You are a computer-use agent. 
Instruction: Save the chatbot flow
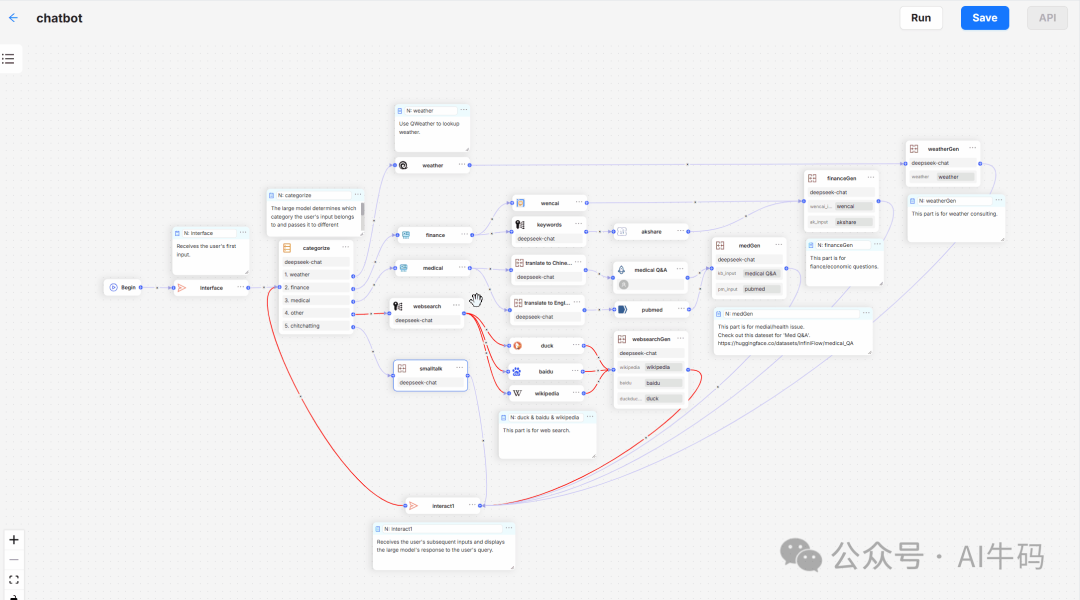click(984, 18)
